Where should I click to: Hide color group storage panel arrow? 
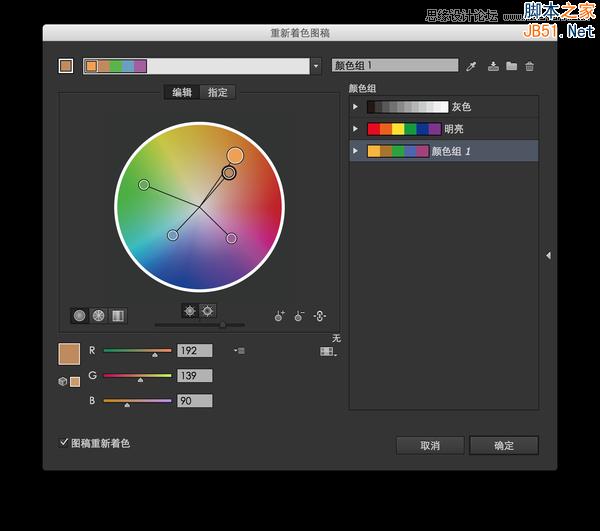[548, 255]
